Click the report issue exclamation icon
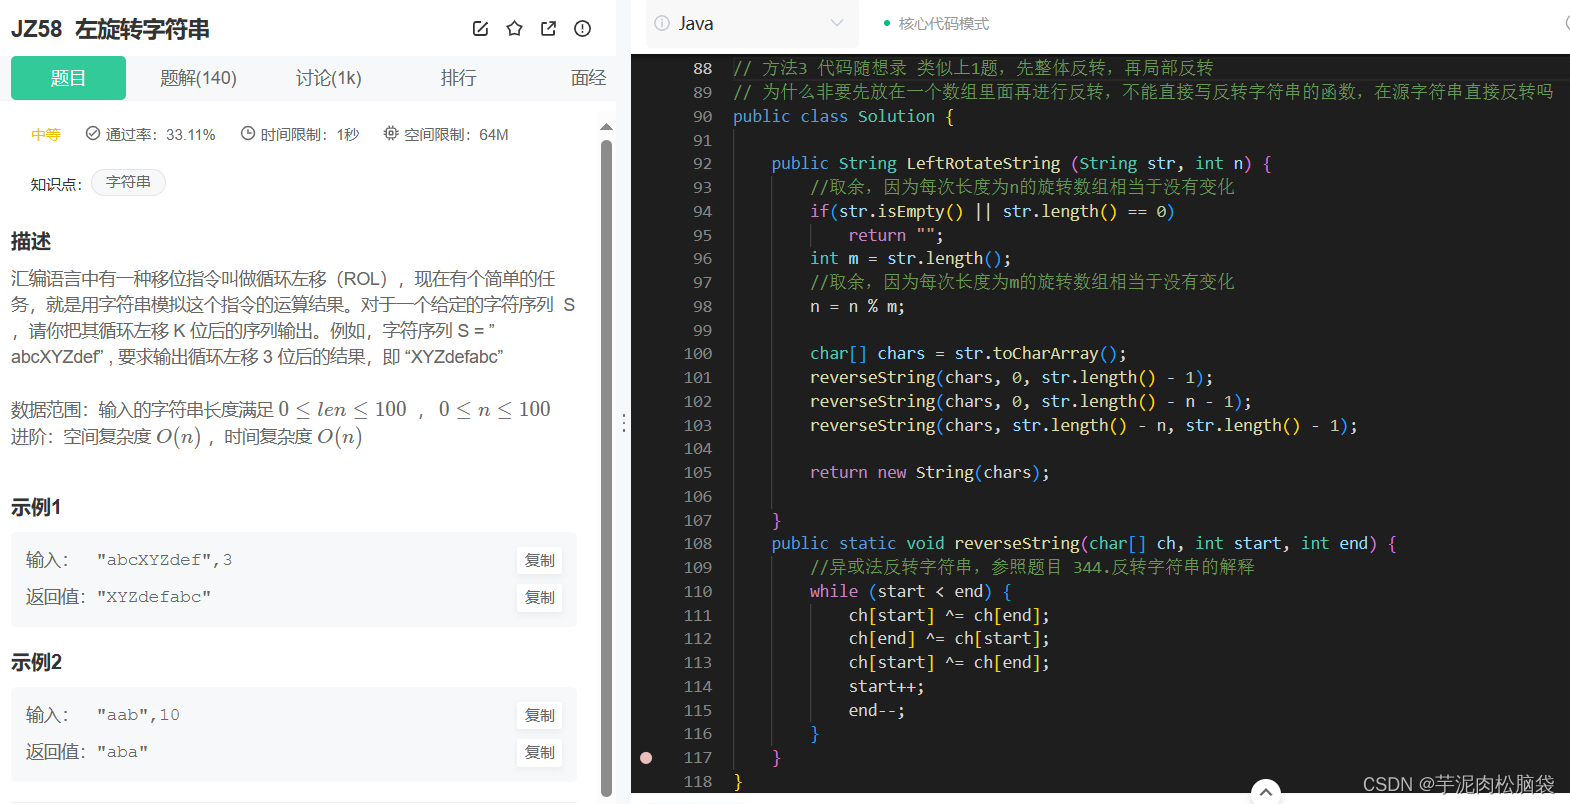Viewport: 1570px width, 804px height. point(582,29)
